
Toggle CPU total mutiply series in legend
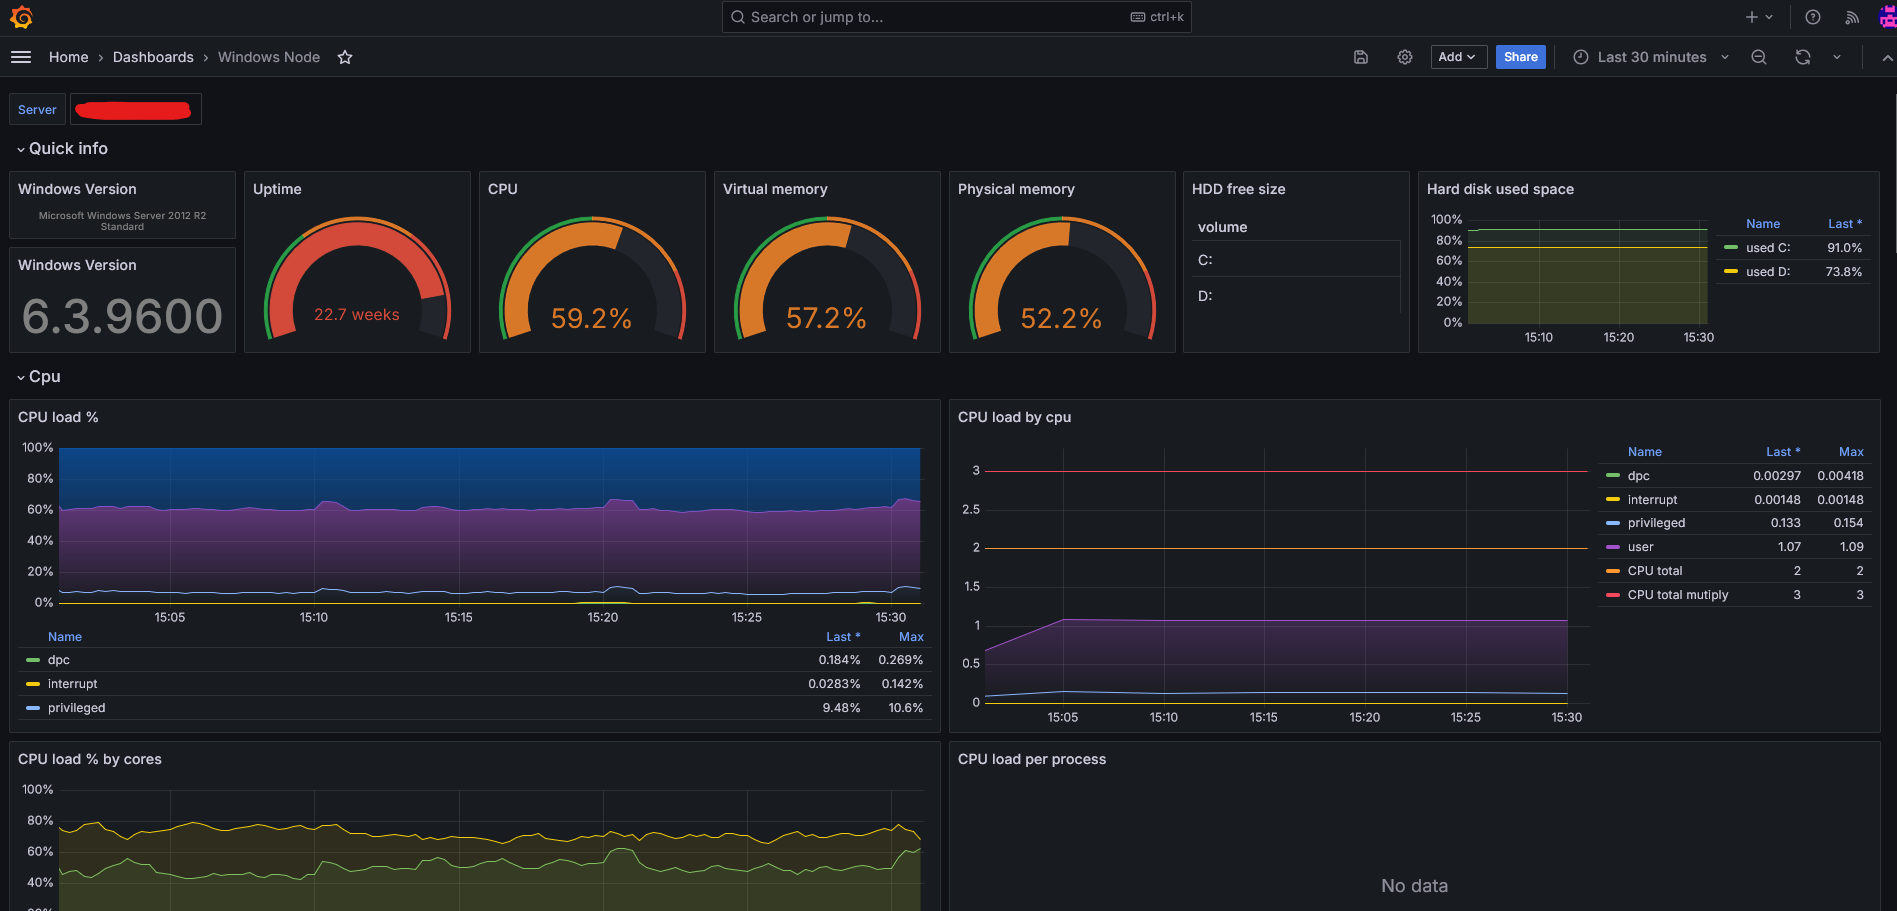(x=1677, y=595)
